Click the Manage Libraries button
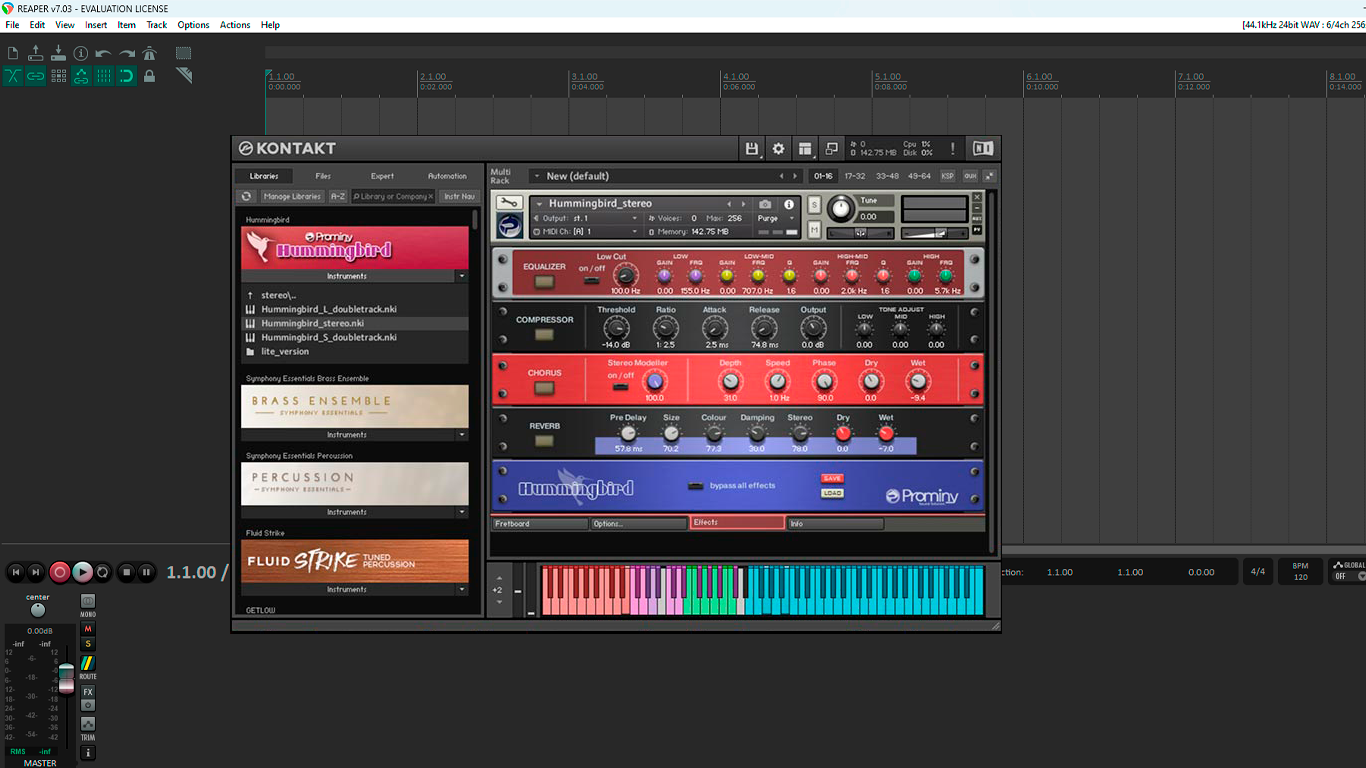Screen dimensions: 1366x768 tap(292, 196)
